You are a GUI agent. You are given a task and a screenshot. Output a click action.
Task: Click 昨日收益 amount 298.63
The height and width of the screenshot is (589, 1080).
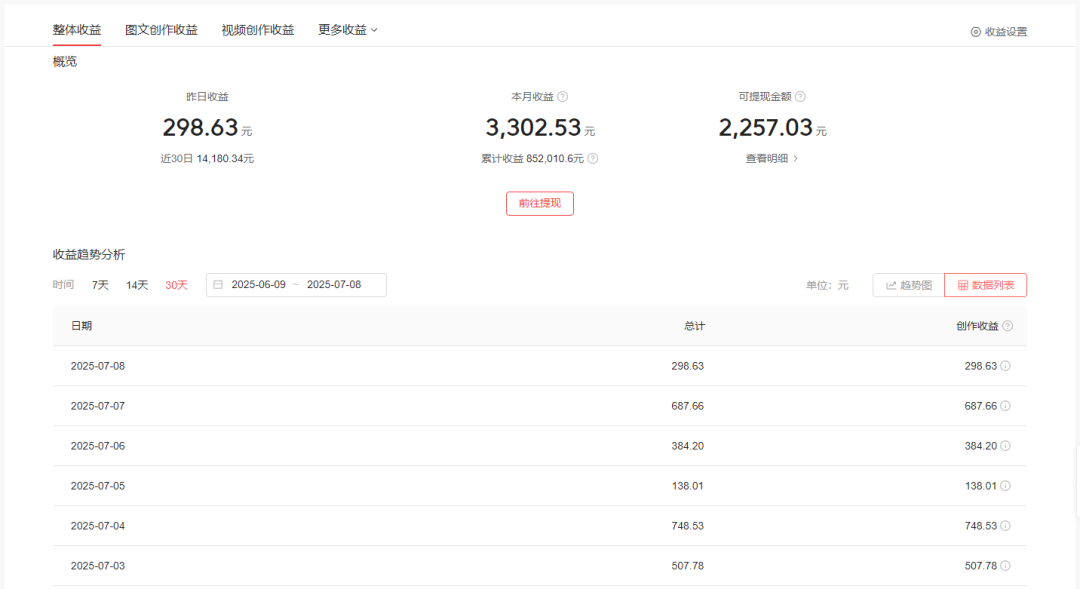pyautogui.click(x=200, y=127)
